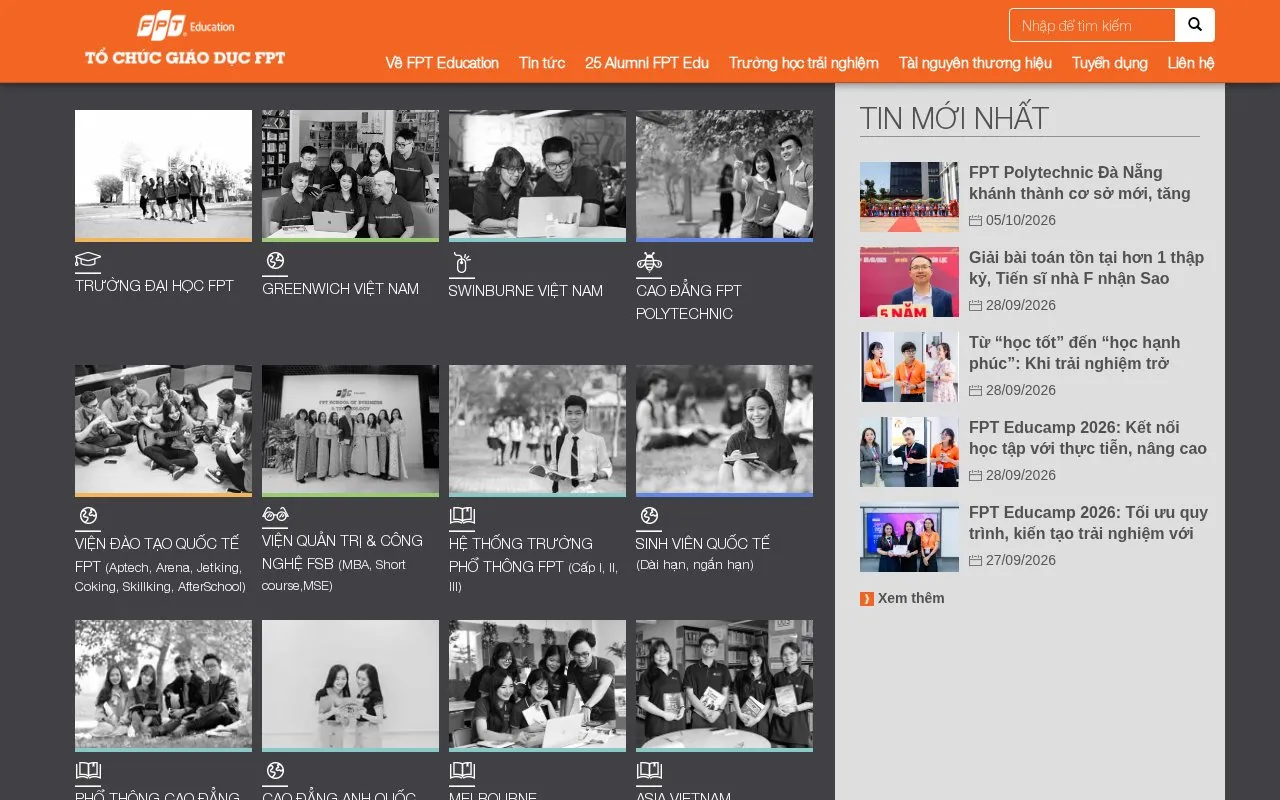Open FPT Educamp 2026: Kết nối headline
The image size is (1280, 800).
[x=1088, y=438]
